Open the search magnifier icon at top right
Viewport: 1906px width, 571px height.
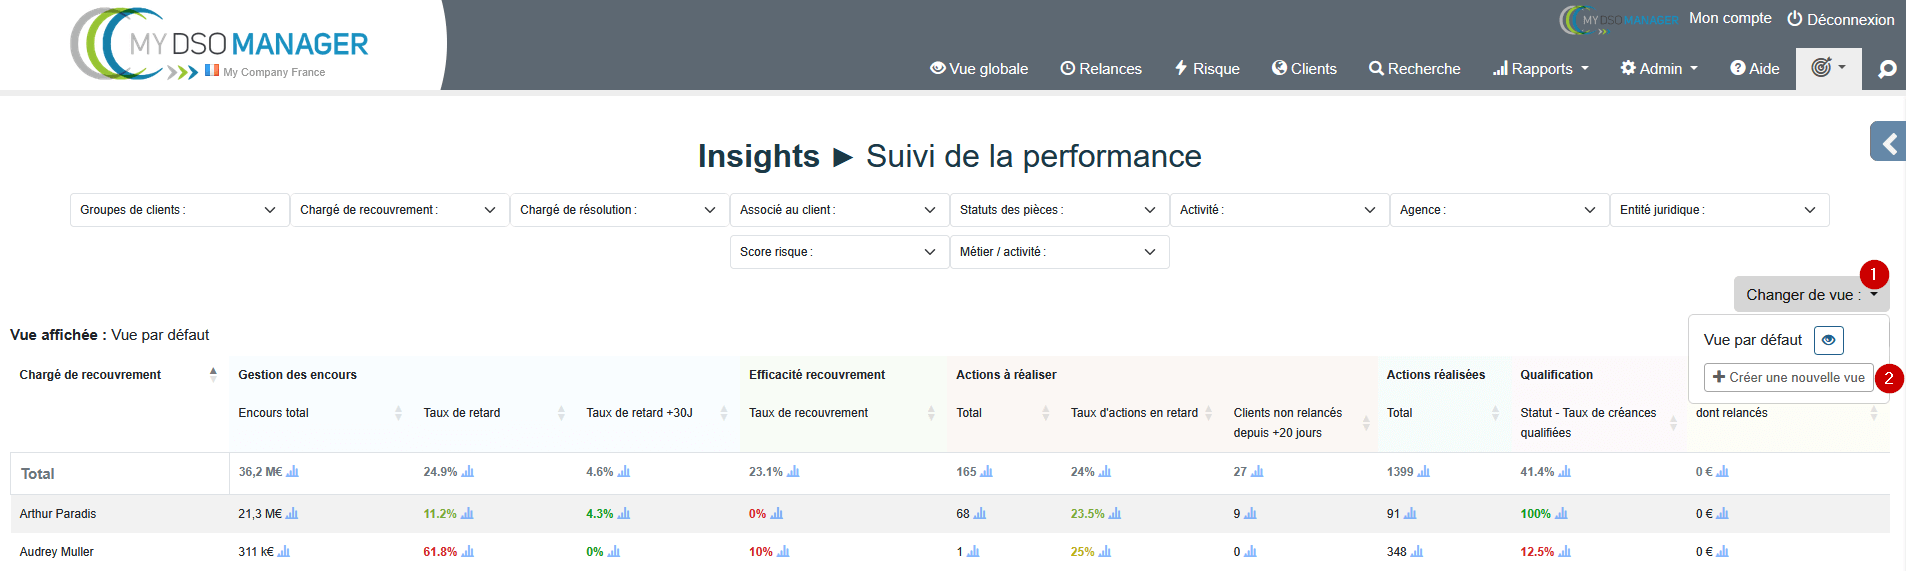point(1887,69)
